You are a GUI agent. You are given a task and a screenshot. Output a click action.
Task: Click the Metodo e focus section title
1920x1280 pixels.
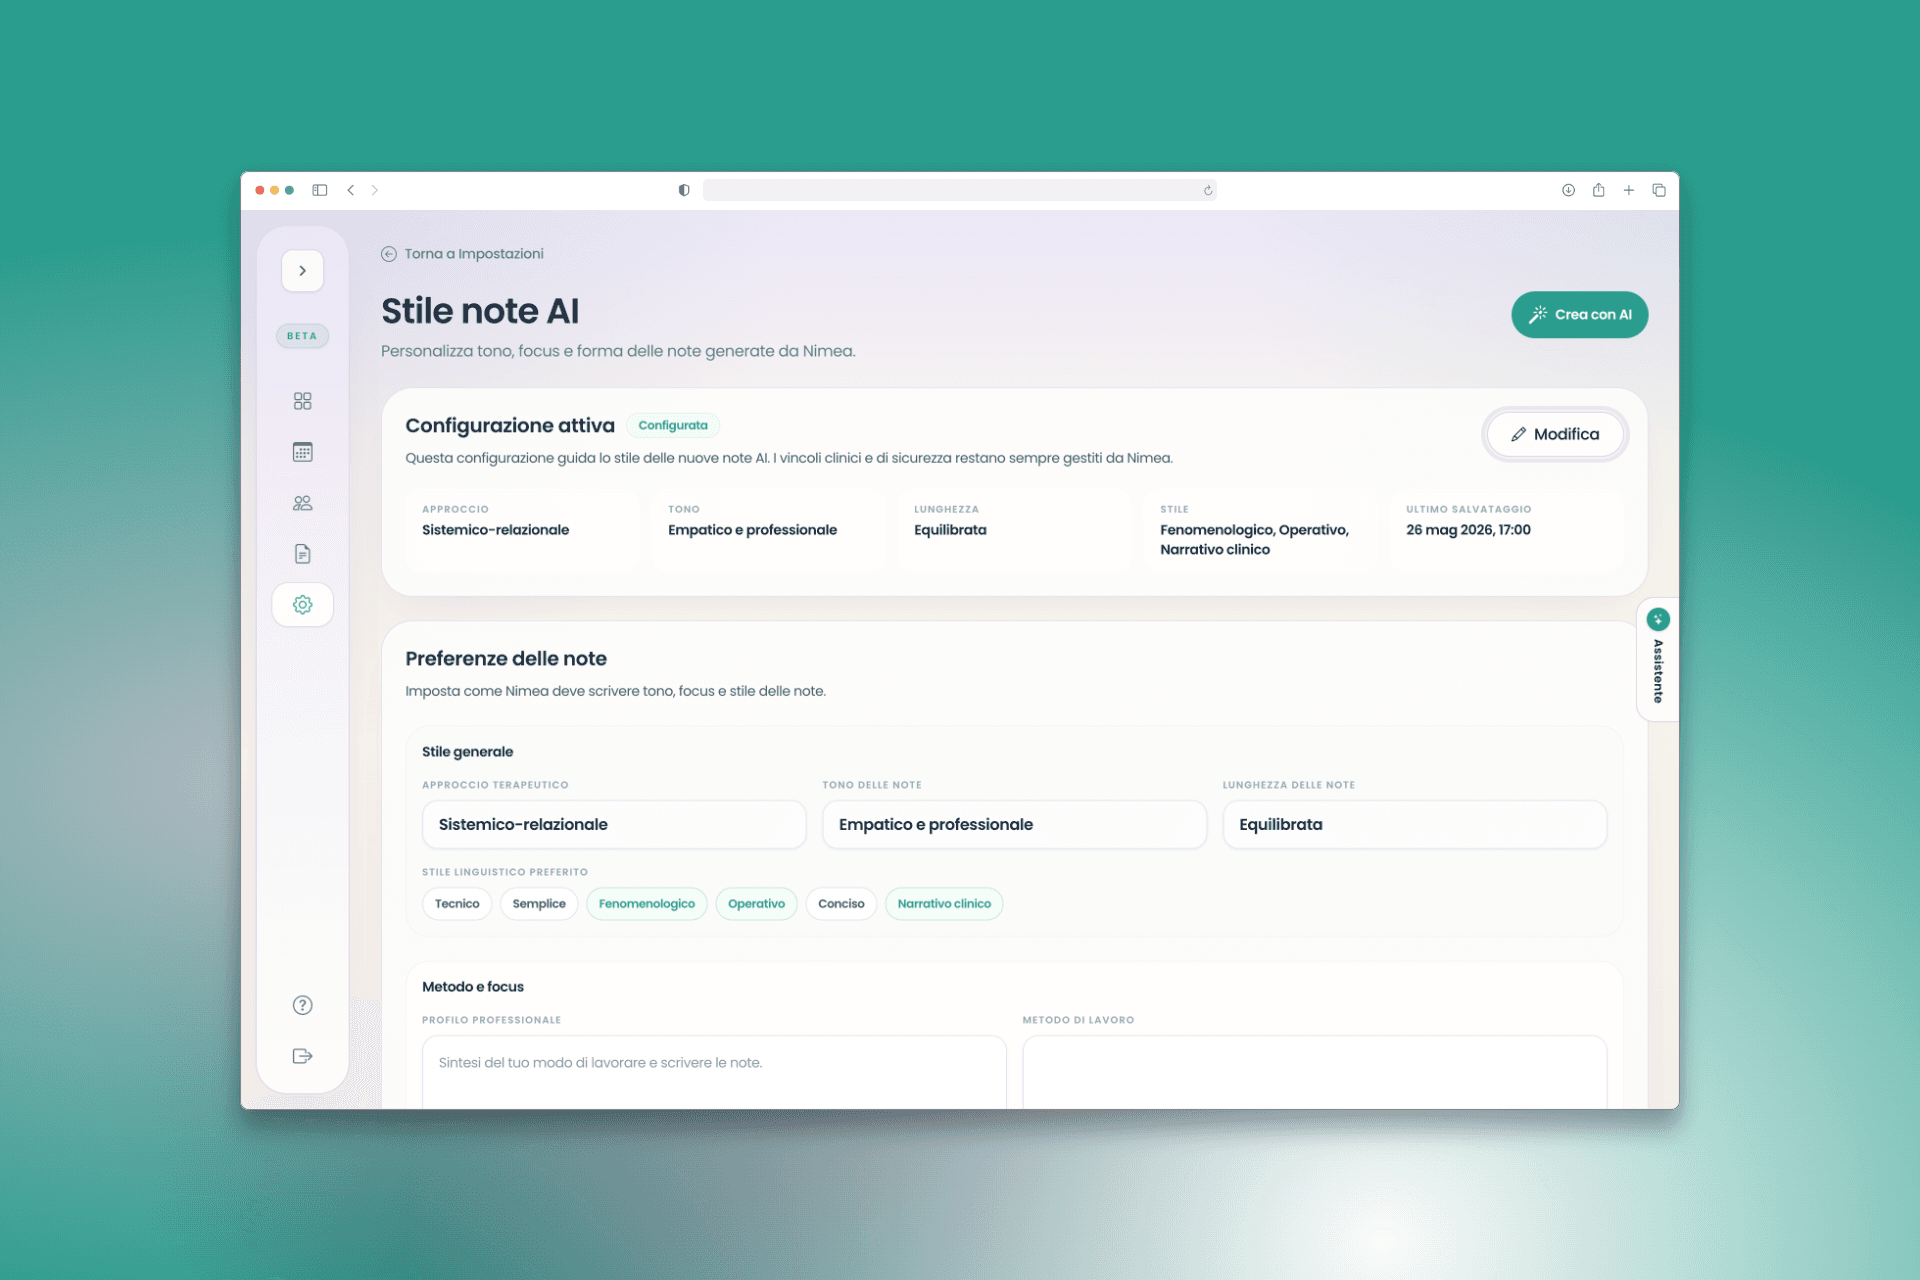[473, 987]
